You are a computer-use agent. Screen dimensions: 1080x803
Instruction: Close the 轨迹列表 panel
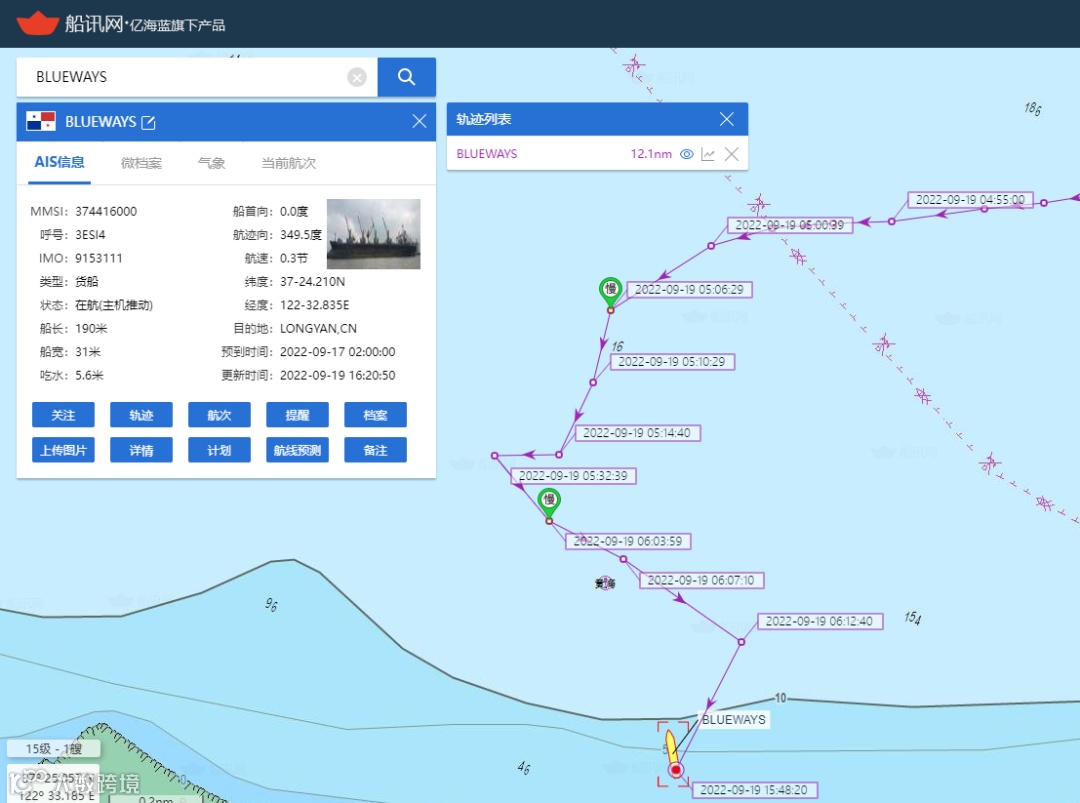(x=727, y=119)
